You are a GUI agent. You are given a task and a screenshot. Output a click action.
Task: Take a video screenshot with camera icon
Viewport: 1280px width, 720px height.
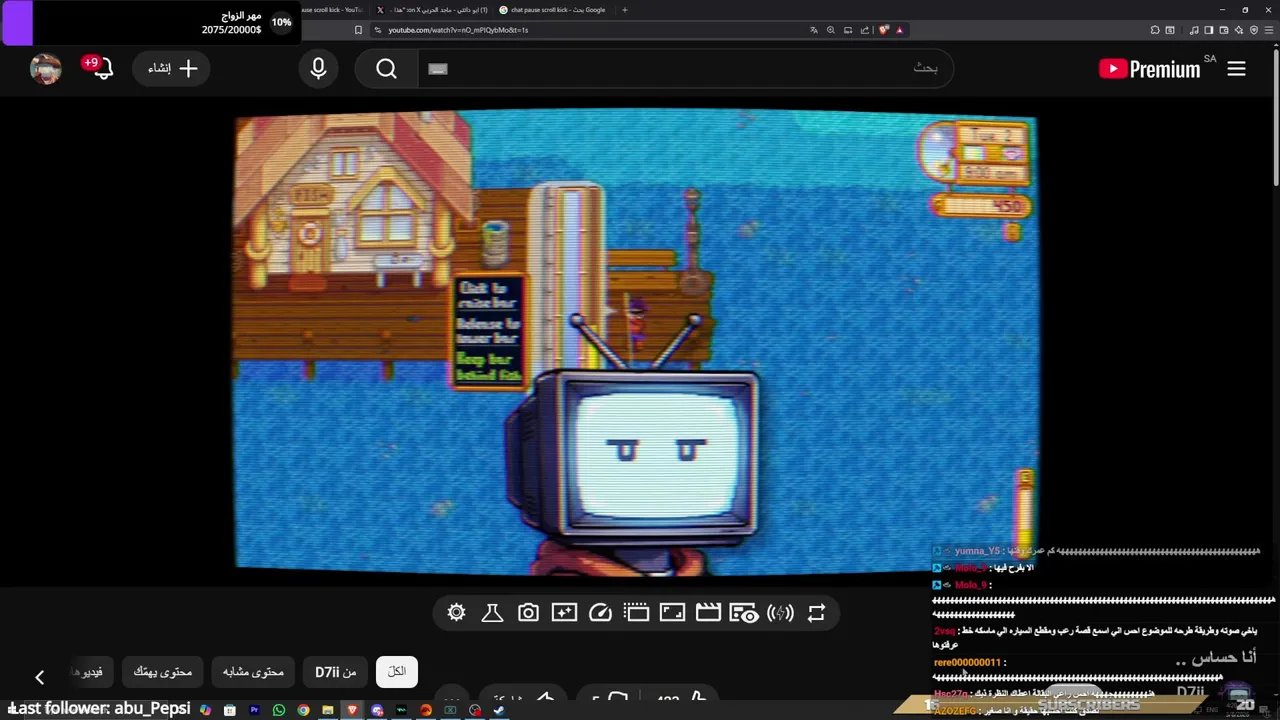[528, 613]
